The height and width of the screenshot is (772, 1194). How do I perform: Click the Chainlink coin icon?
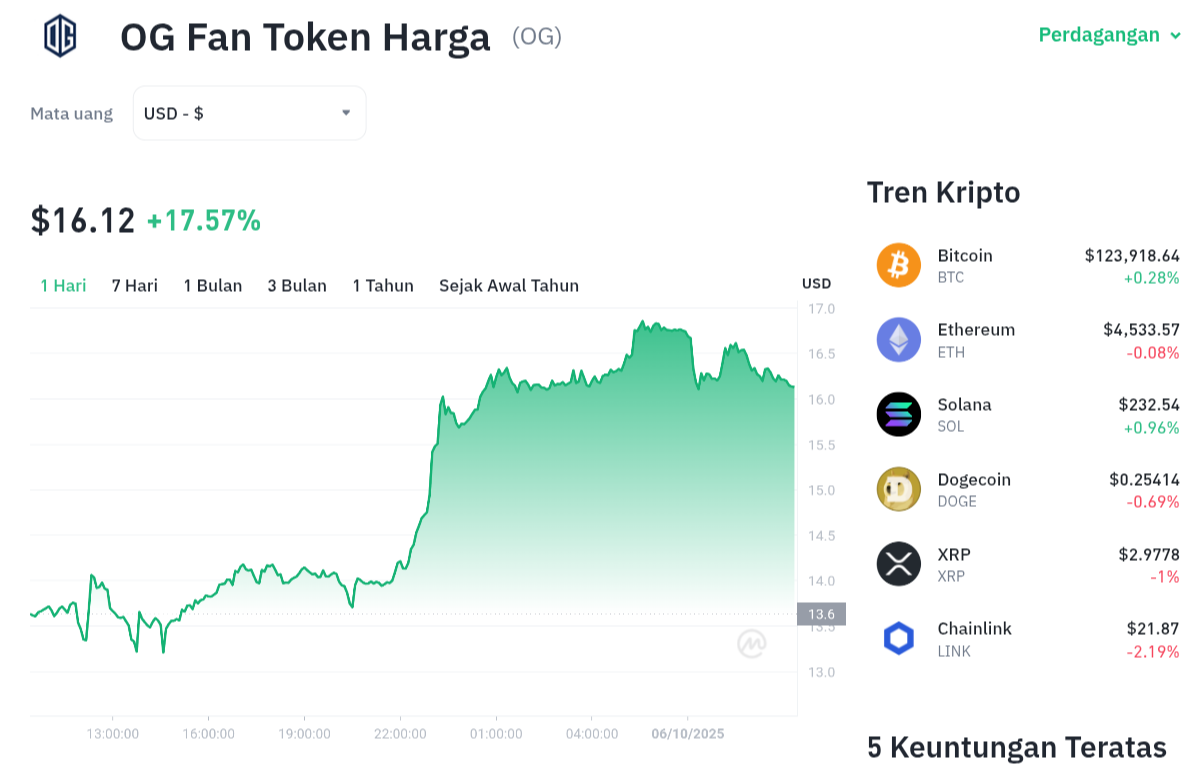click(898, 638)
